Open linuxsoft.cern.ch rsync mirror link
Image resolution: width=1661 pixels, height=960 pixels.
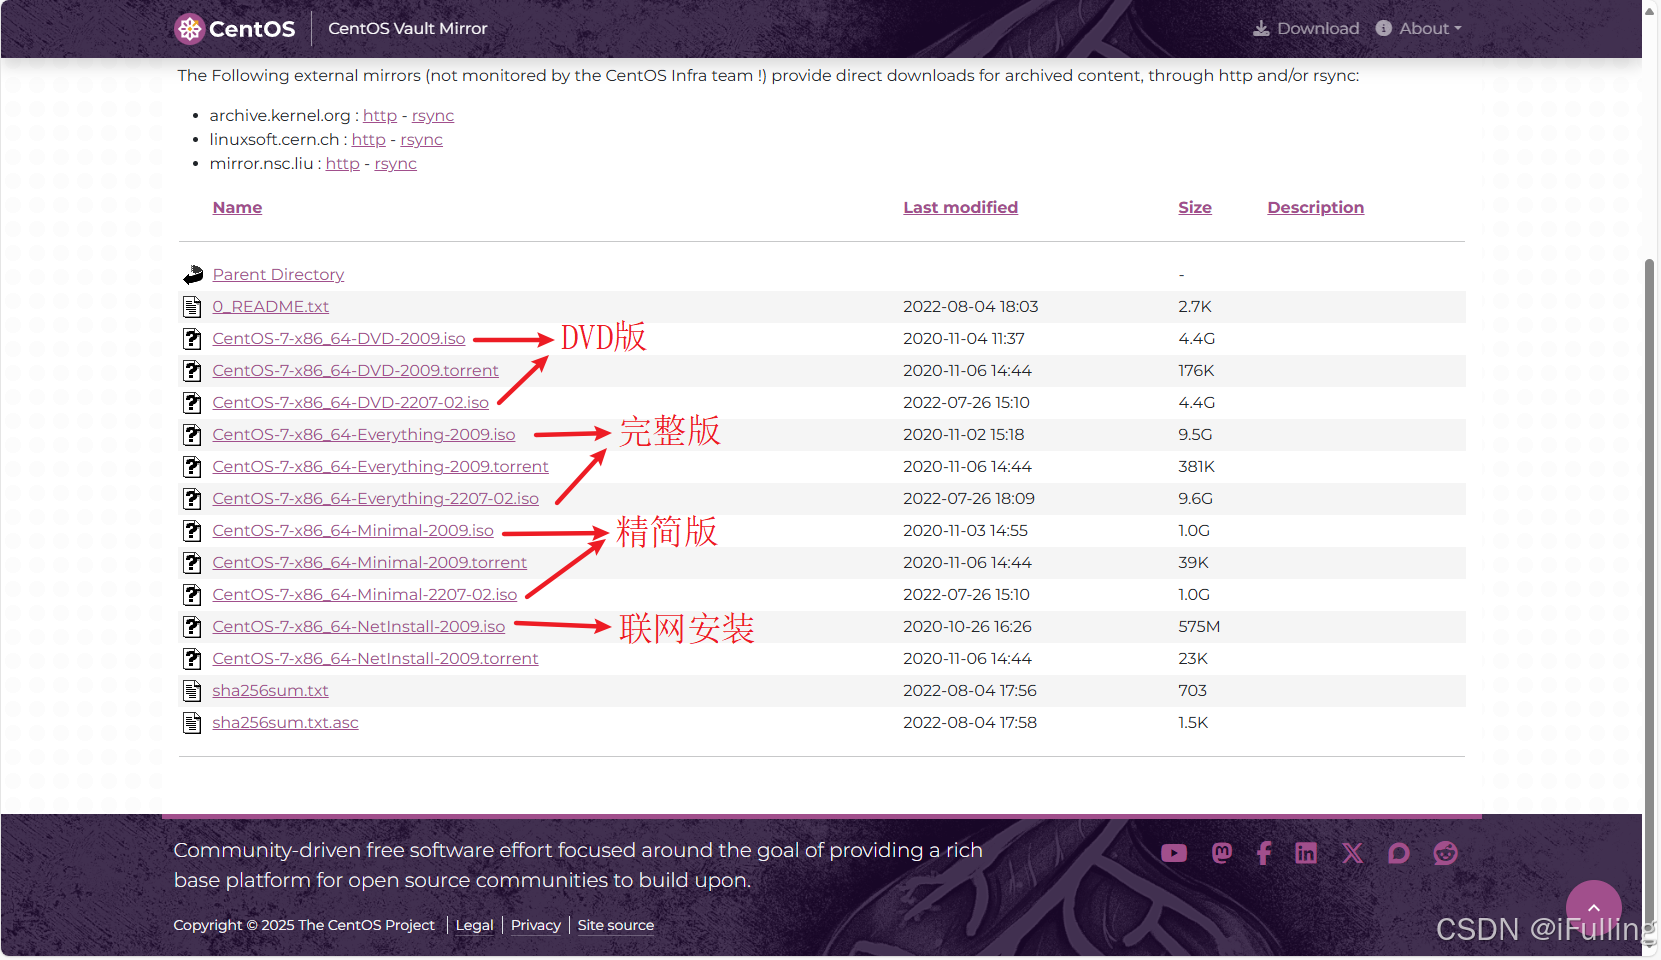pos(421,140)
